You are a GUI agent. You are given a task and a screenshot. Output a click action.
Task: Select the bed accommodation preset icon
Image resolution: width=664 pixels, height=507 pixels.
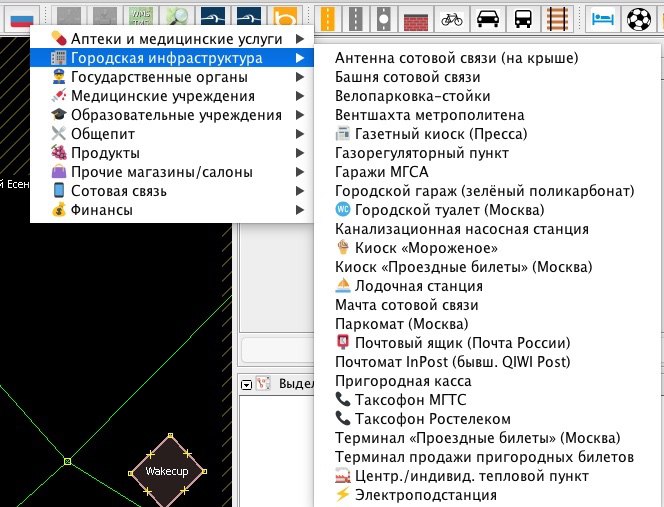pos(603,19)
